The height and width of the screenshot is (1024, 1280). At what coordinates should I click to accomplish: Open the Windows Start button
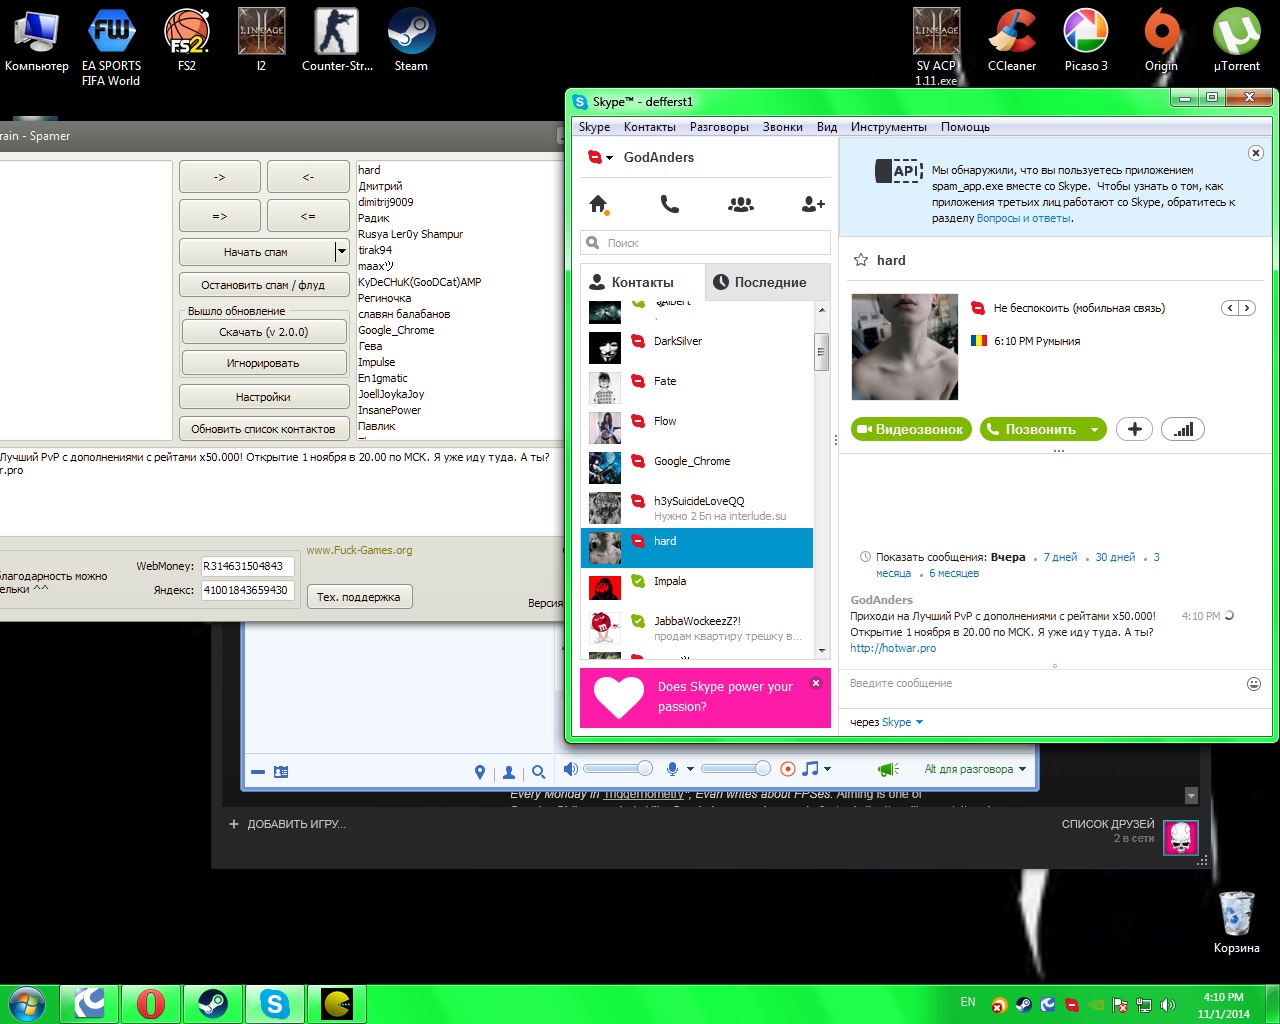pos(27,1003)
